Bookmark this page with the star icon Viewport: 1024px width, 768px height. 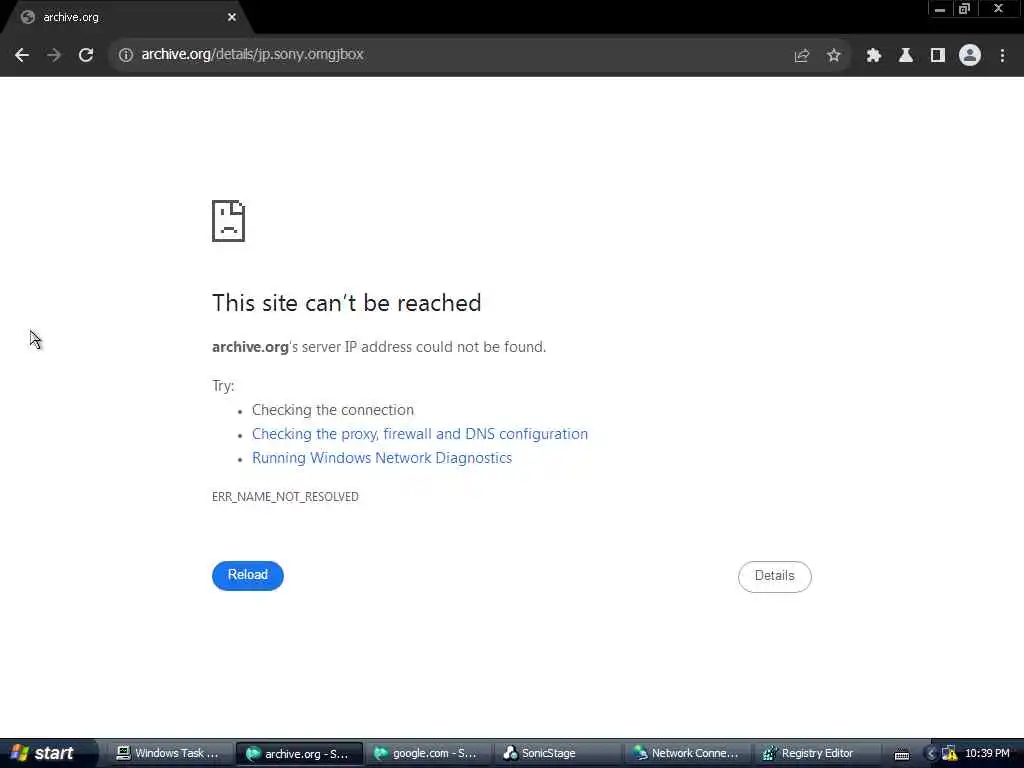834,56
